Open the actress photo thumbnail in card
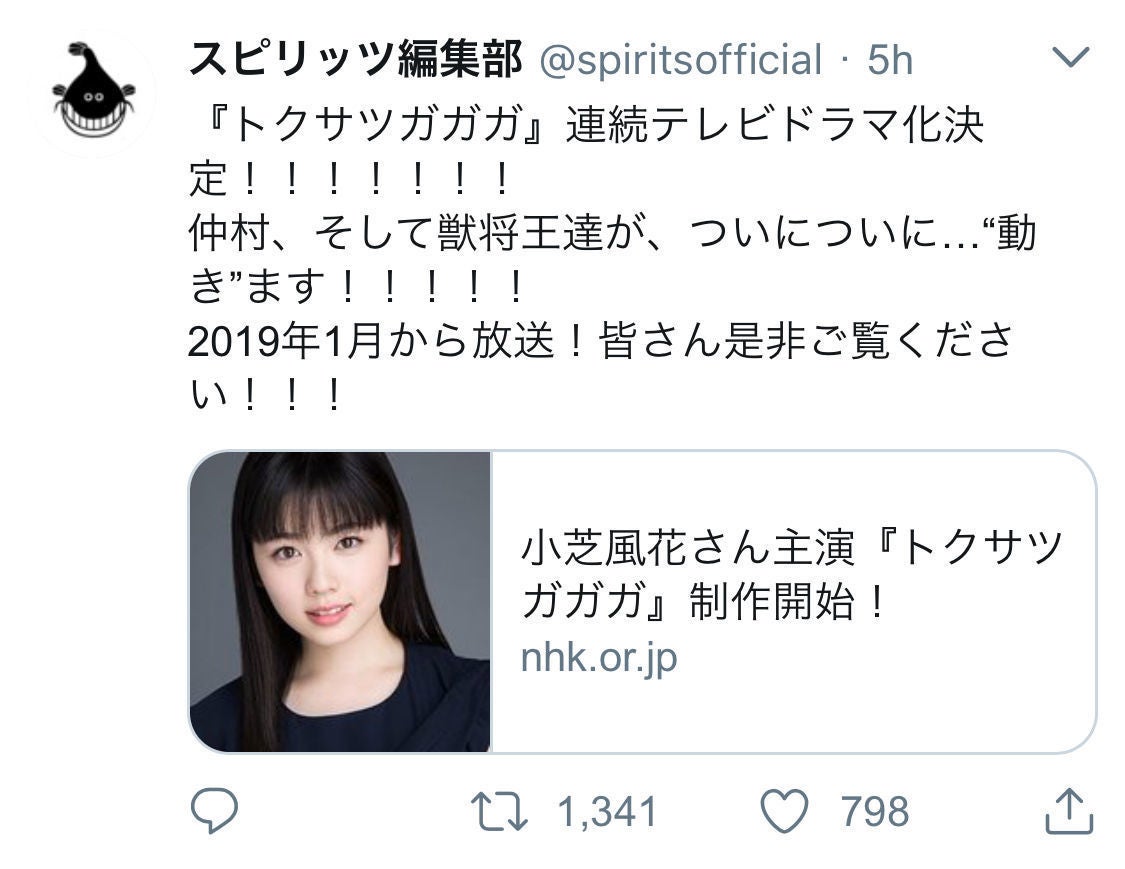 (340, 601)
